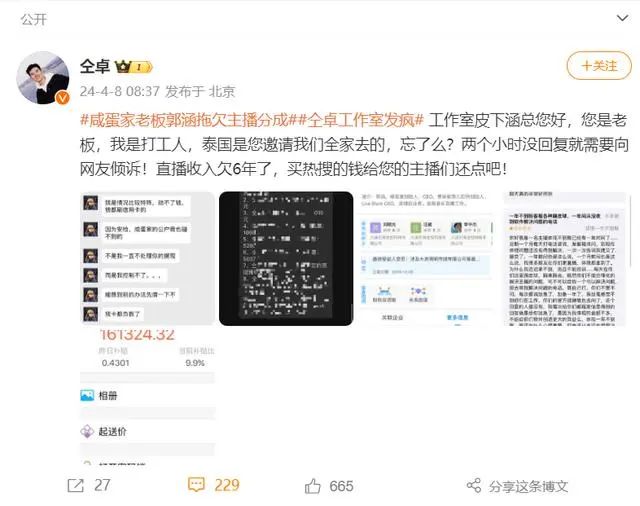Like the post with thumbs-up icon
This screenshot has height=506, width=640.
[313, 486]
